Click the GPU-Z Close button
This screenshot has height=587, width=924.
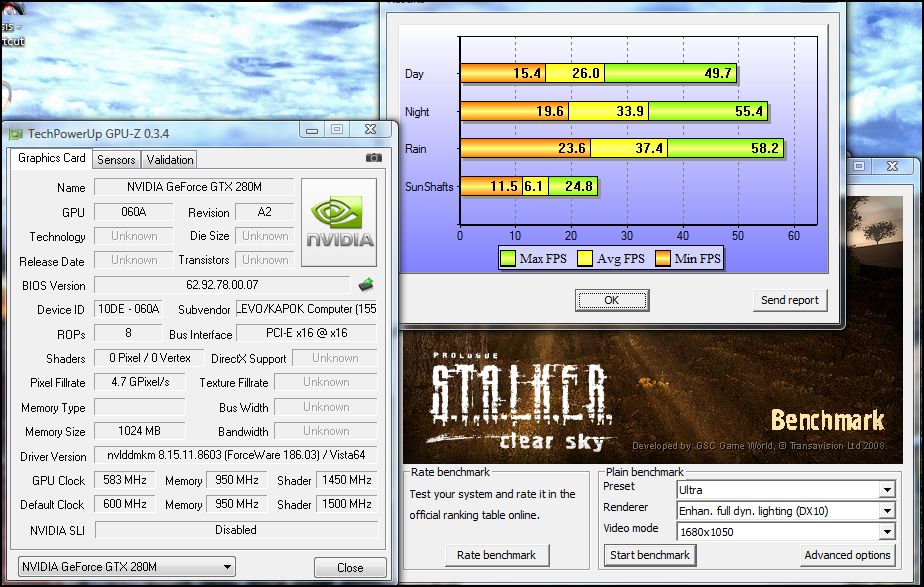[350, 568]
